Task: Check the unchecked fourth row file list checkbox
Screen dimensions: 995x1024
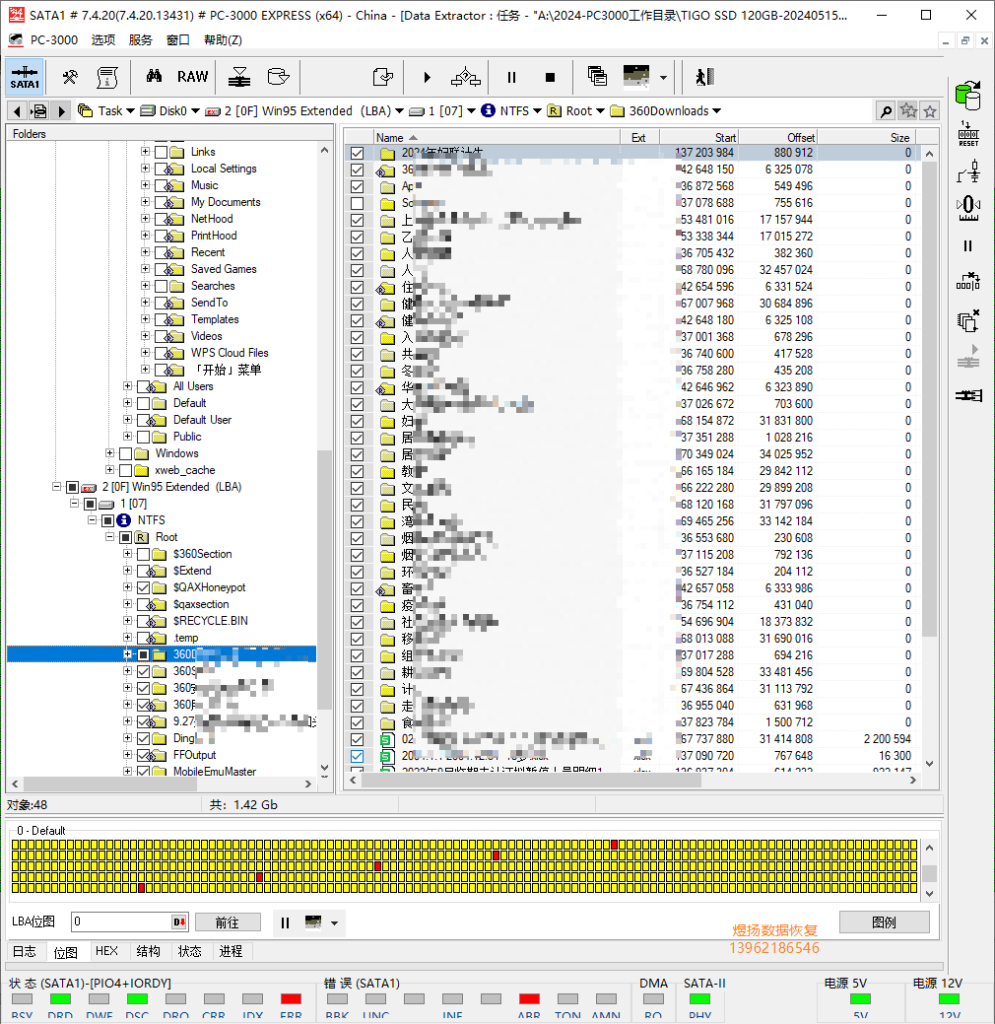Action: click(357, 203)
